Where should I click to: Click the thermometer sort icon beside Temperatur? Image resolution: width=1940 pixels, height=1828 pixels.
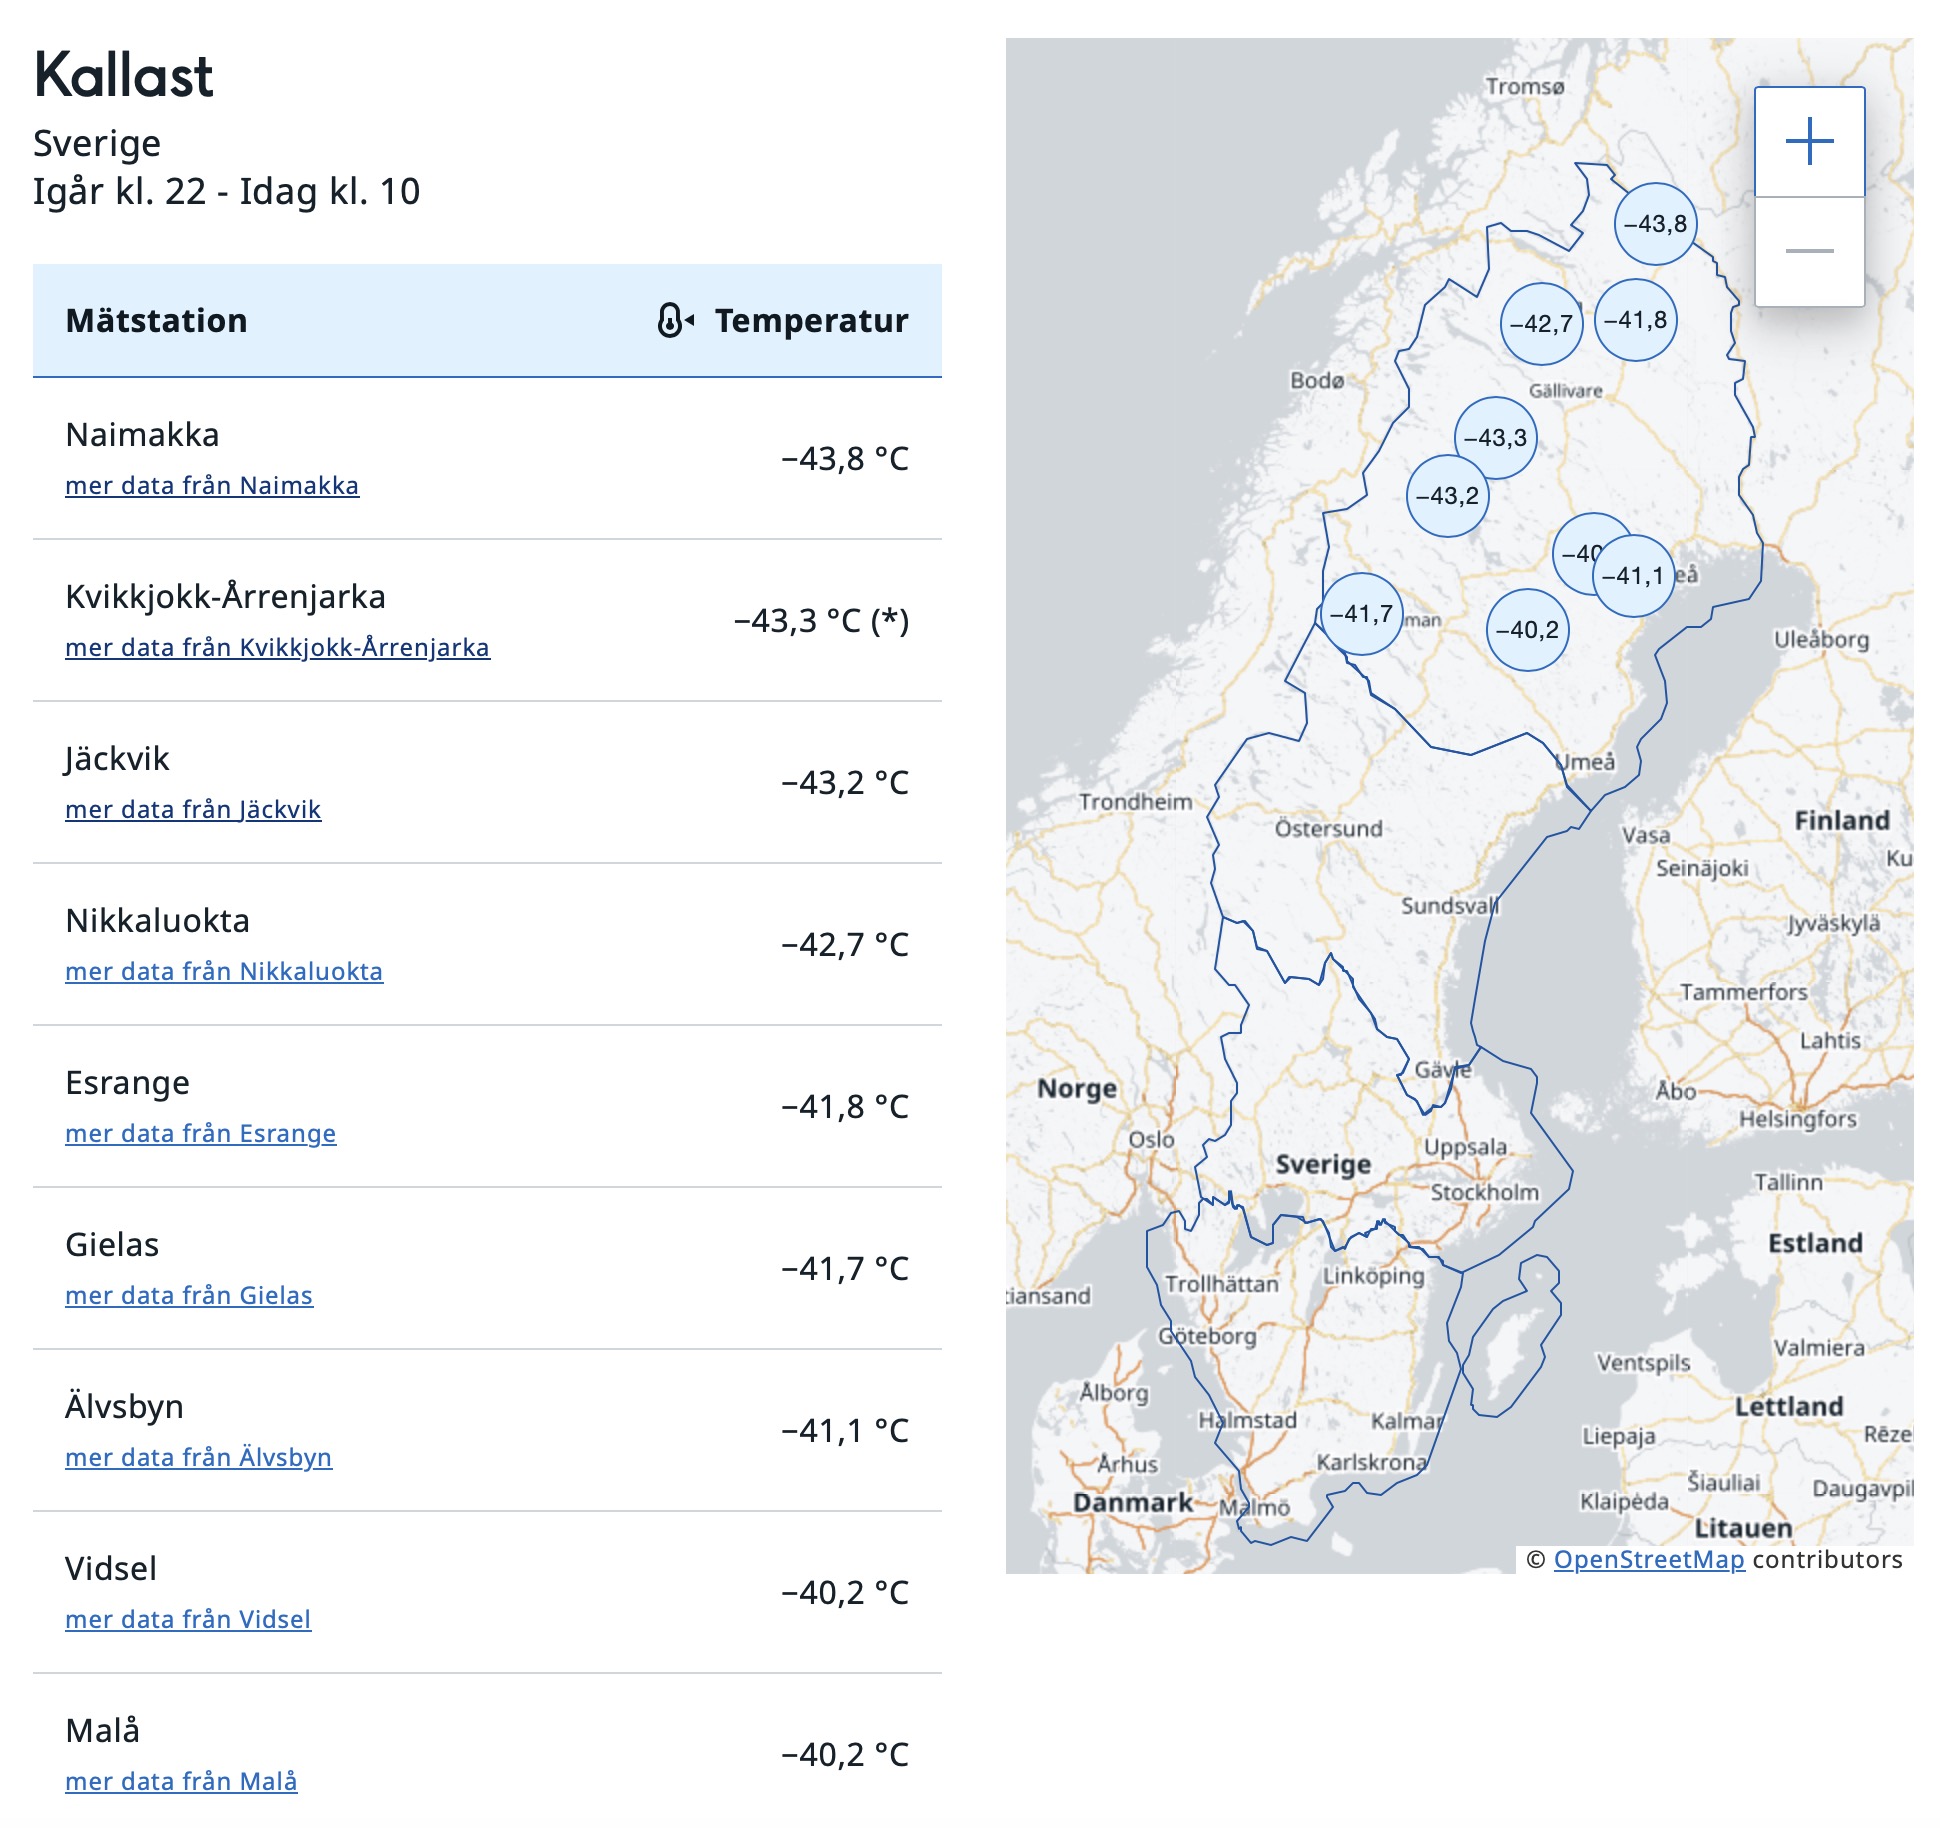point(674,321)
